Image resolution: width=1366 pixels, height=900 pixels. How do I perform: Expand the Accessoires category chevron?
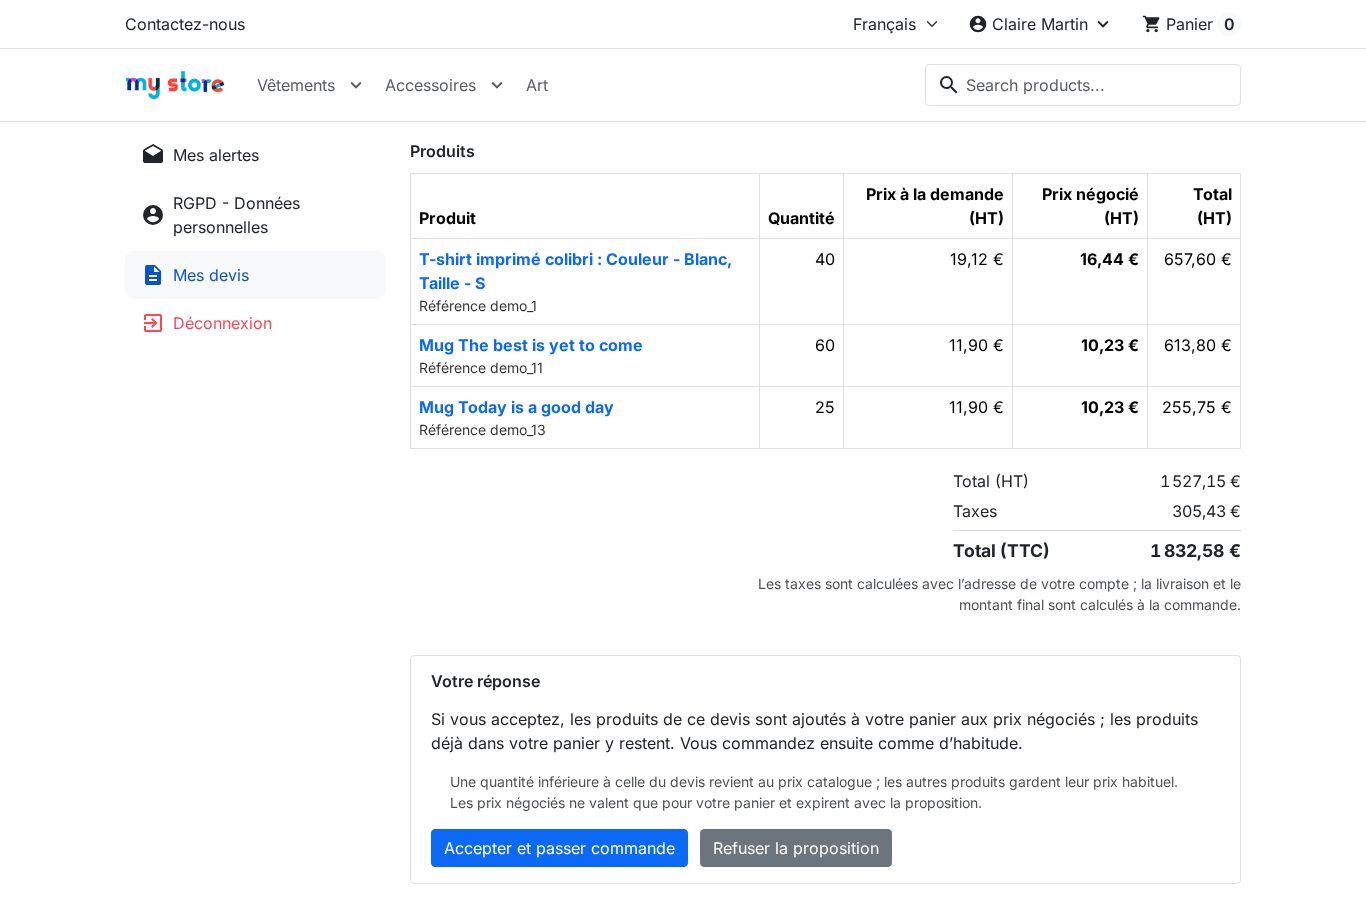coord(496,85)
